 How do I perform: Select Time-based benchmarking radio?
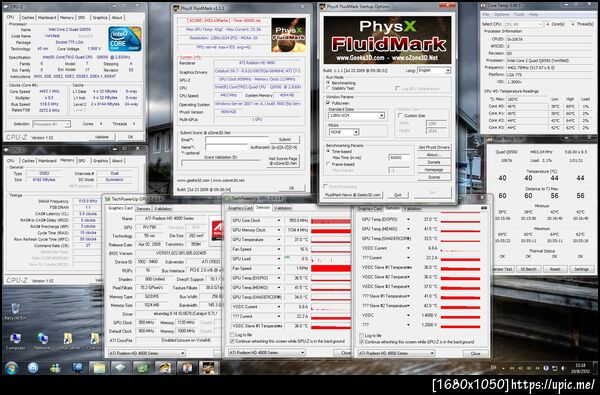(x=328, y=151)
